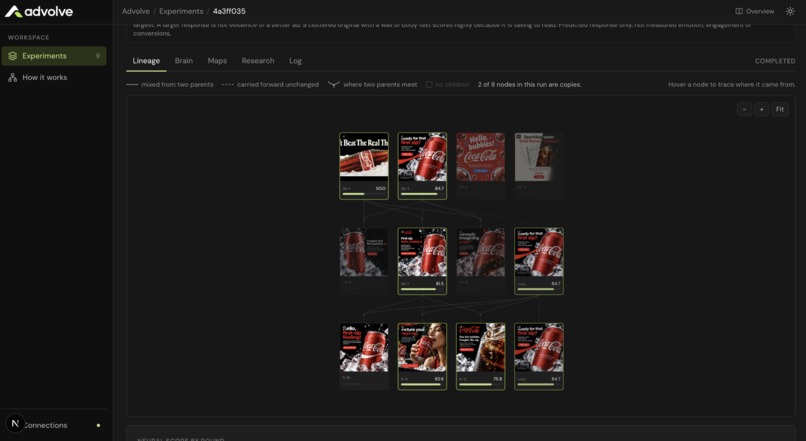Toggle the 'no children' legend checkbox
The height and width of the screenshot is (441, 806).
(x=429, y=84)
